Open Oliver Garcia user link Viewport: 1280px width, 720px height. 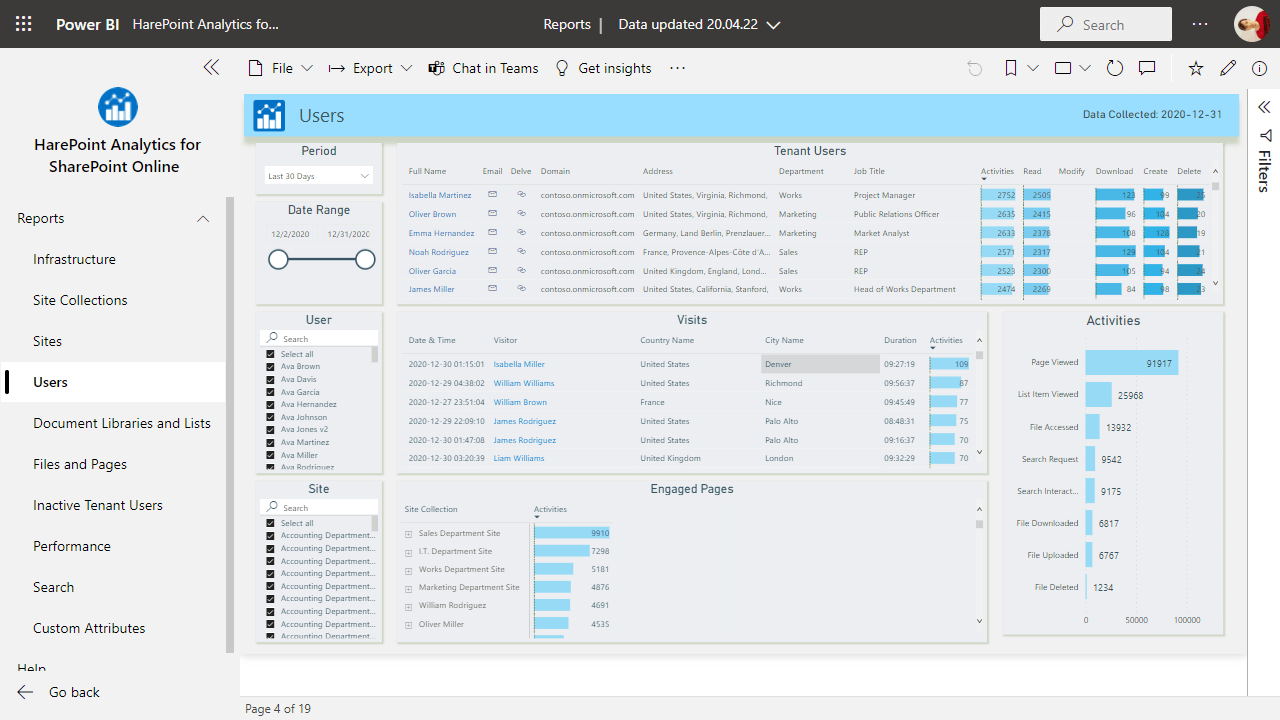[432, 271]
